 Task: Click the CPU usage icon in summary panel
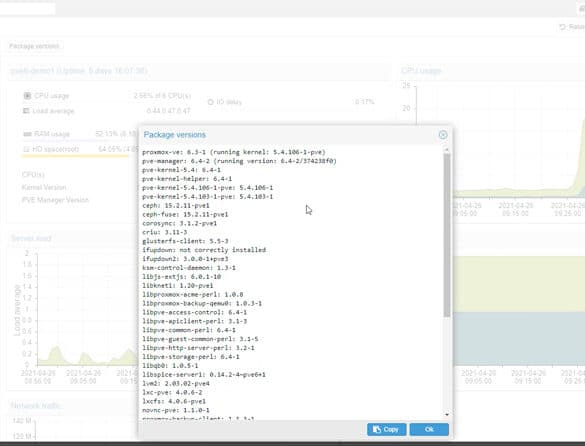click(x=27, y=96)
